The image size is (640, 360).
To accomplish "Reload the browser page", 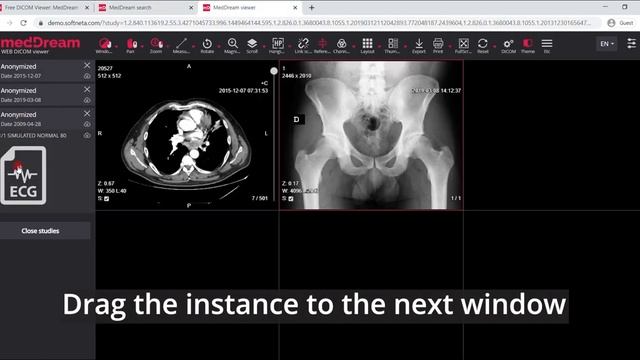I will pyautogui.click(x=23, y=23).
